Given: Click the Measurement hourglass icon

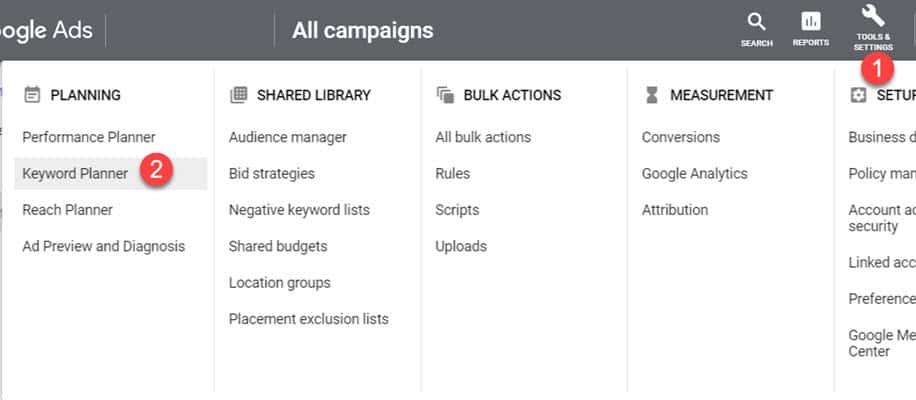Looking at the screenshot, I should [652, 95].
